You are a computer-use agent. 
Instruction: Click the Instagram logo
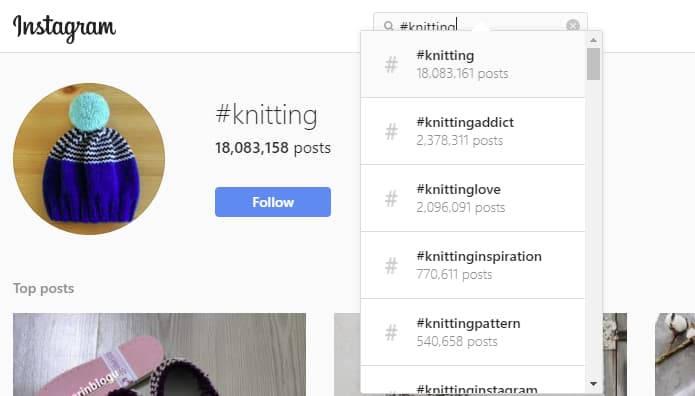click(x=64, y=28)
